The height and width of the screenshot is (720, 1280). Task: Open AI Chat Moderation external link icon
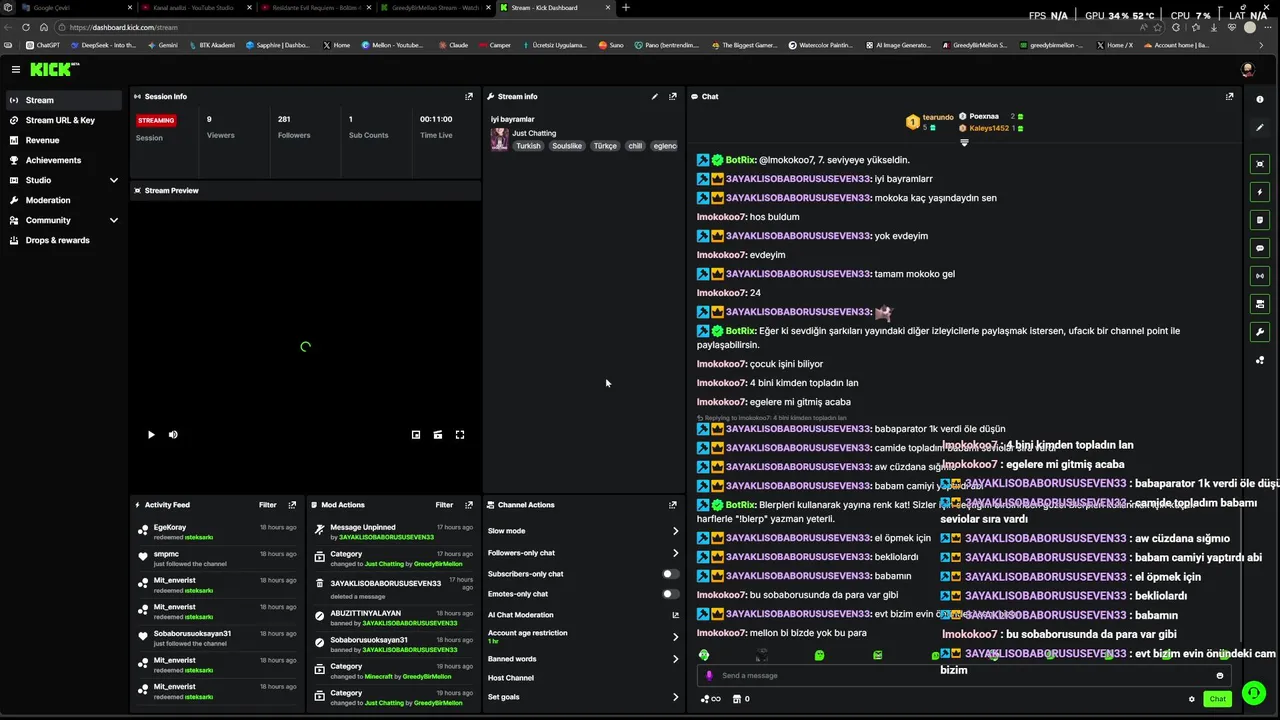coord(675,615)
